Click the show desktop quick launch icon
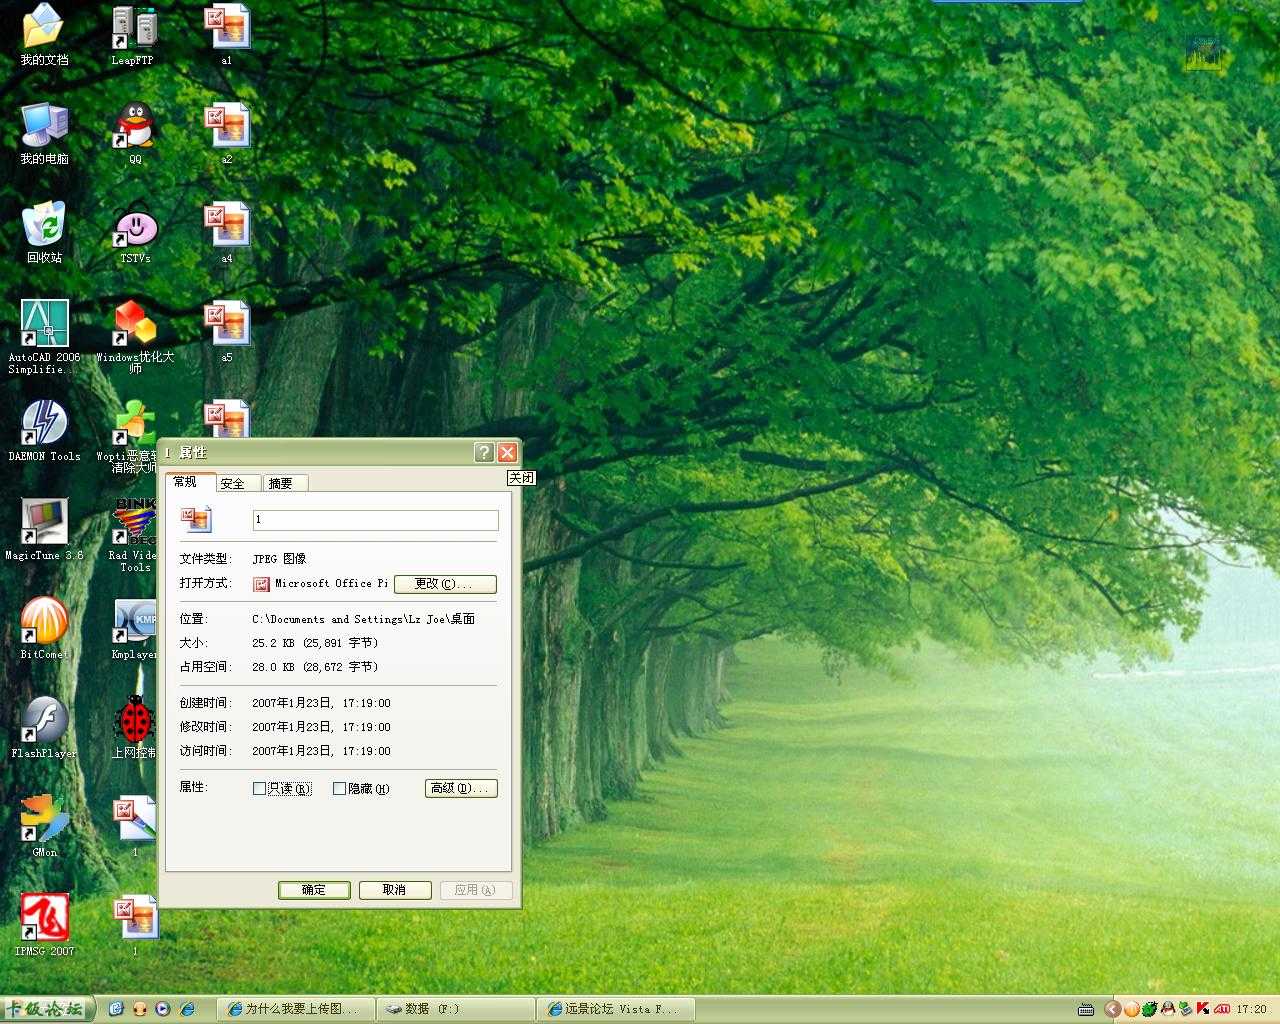Viewport: 1280px width, 1024px height. click(x=116, y=1009)
